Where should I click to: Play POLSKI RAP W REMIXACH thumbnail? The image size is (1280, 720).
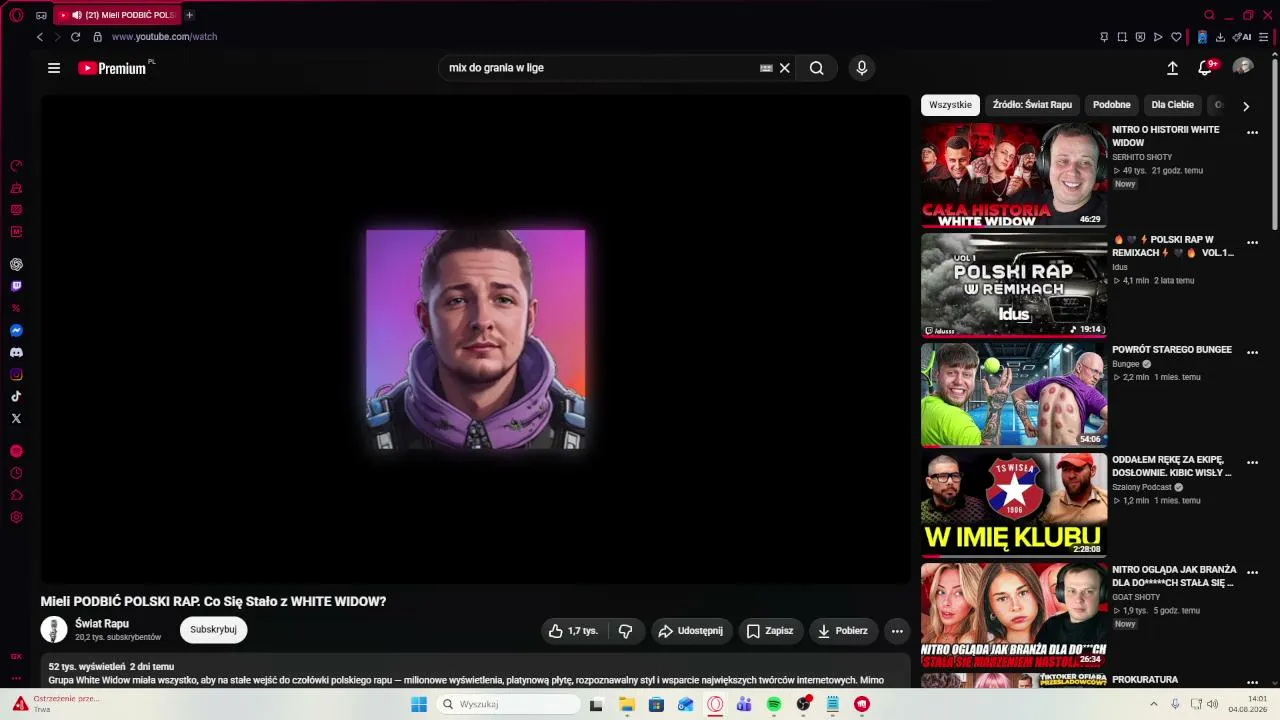[x=1014, y=286]
